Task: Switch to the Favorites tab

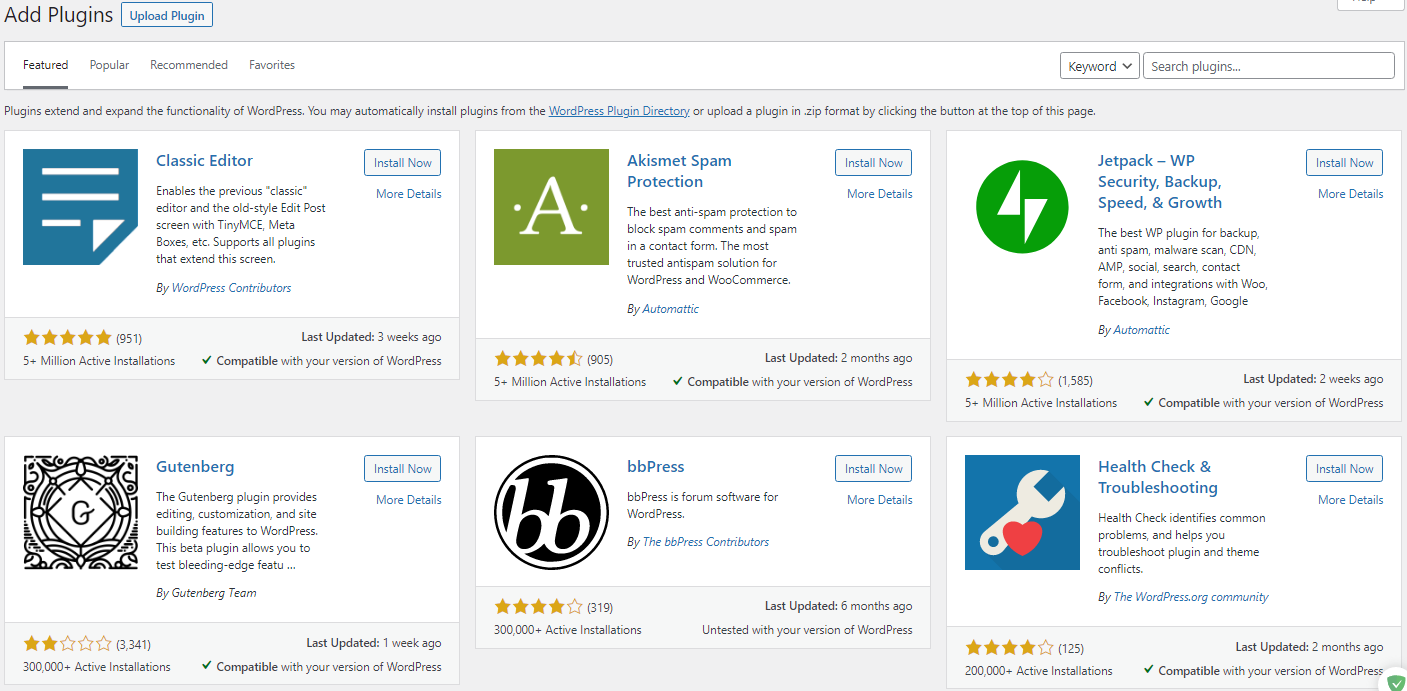Action: (272, 65)
